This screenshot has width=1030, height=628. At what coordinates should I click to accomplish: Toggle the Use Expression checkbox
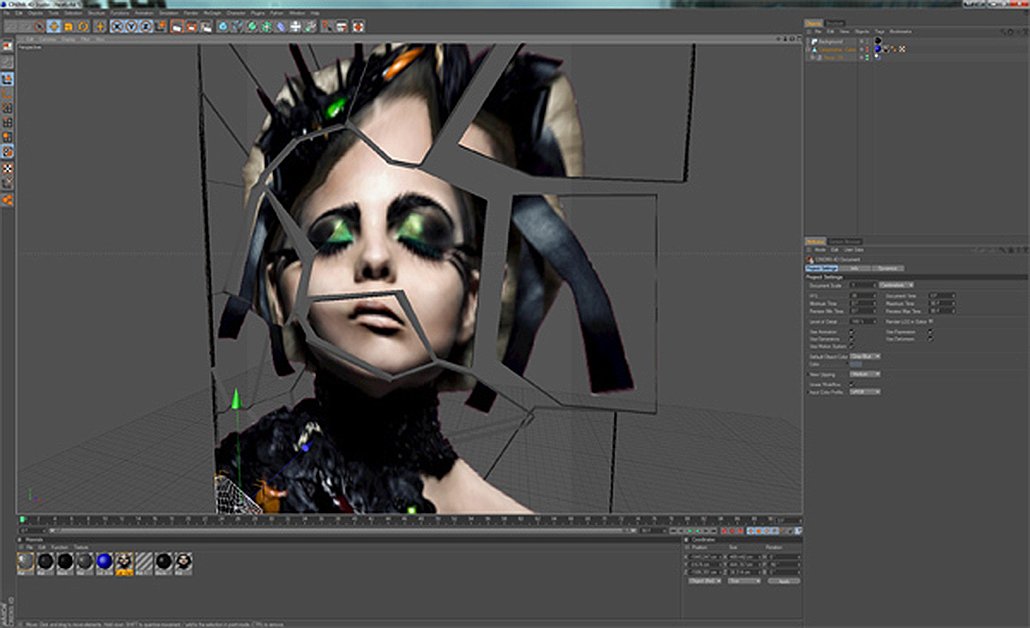click(930, 332)
